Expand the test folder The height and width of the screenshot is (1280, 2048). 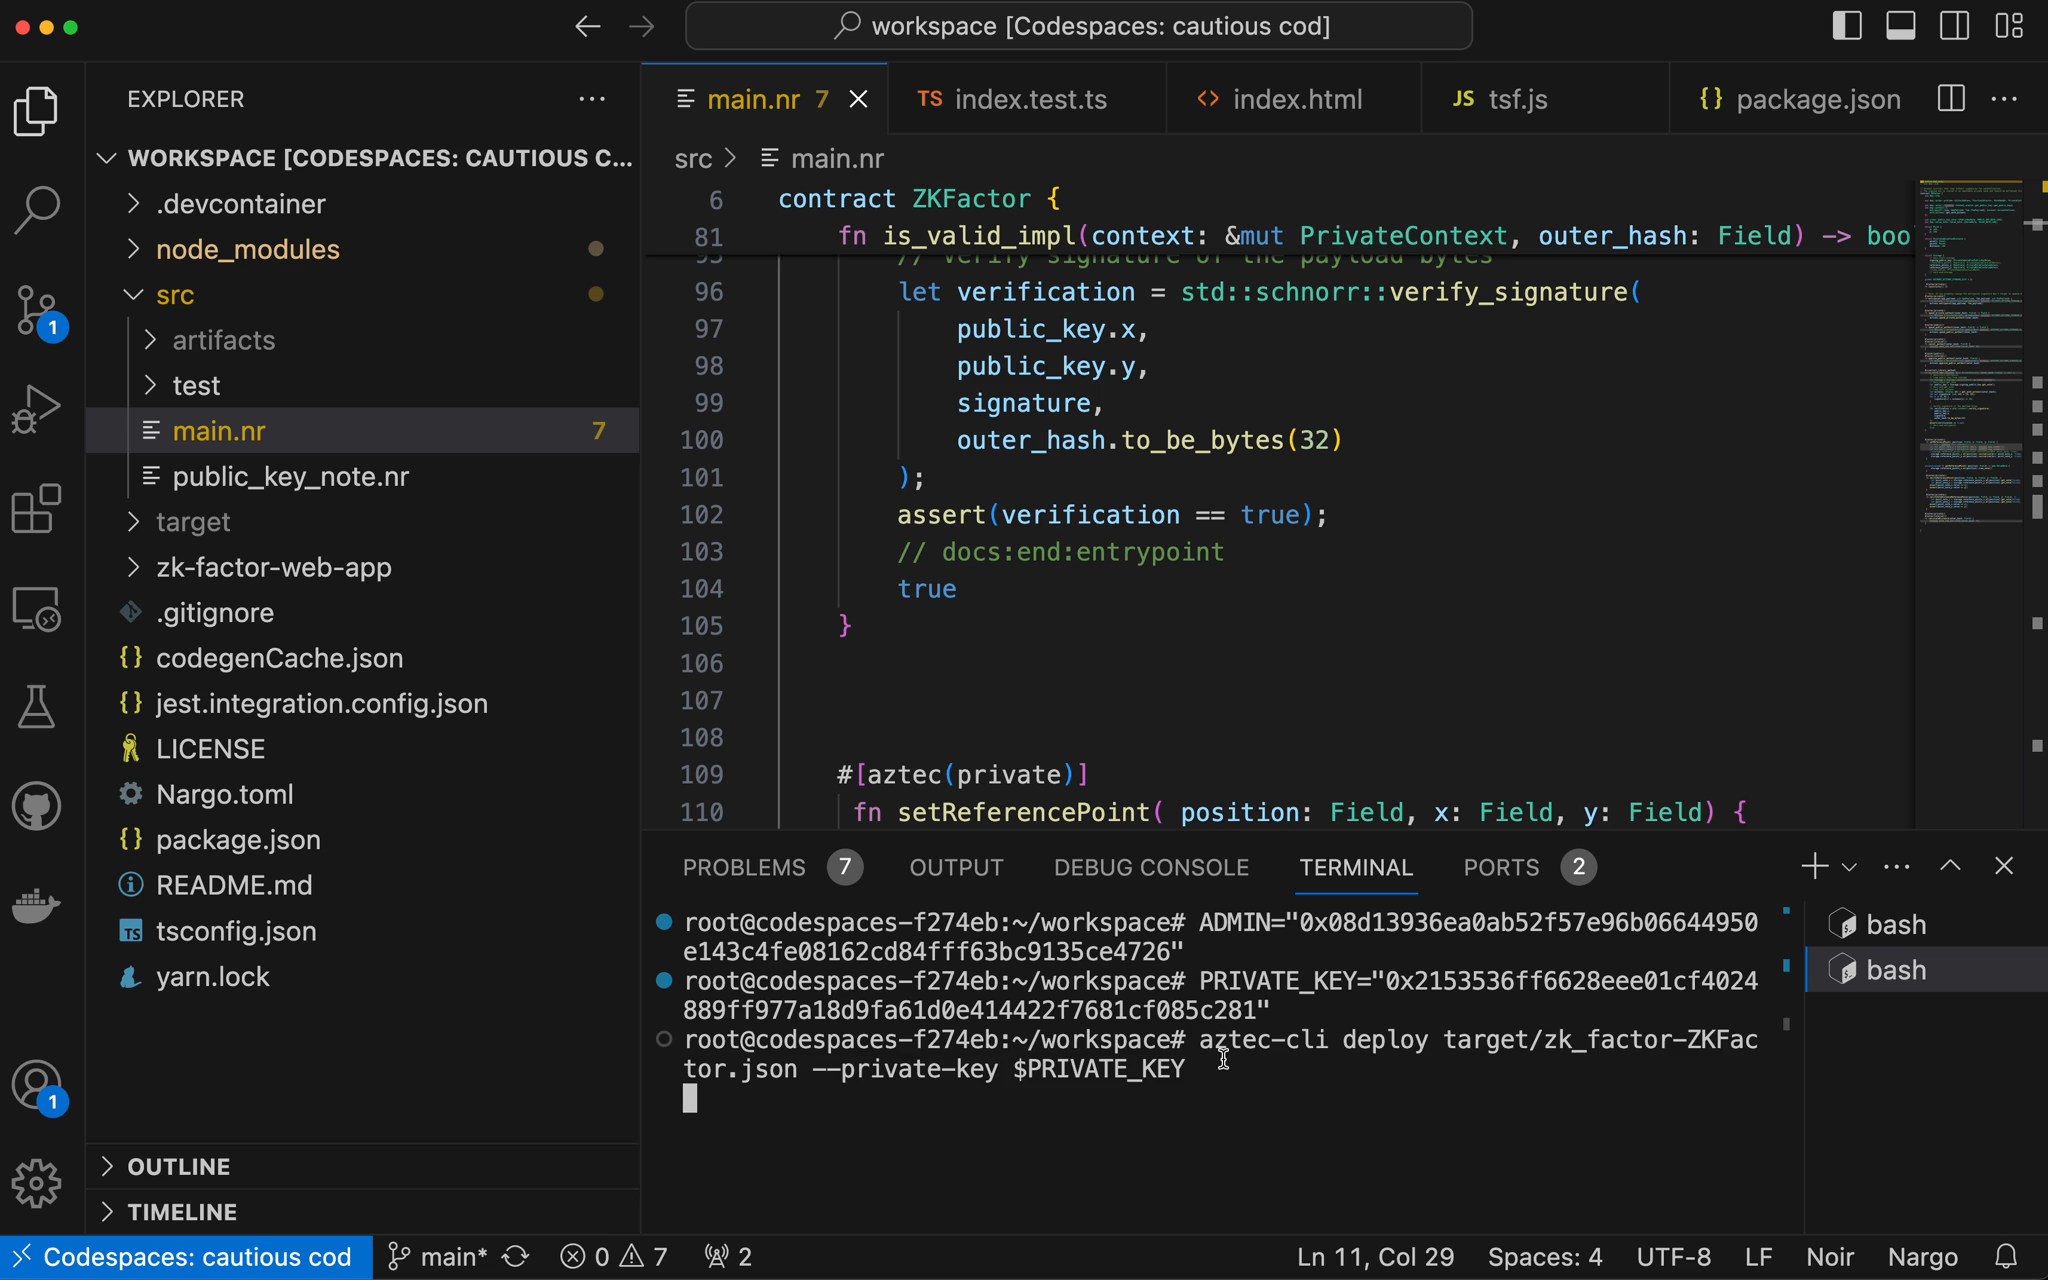150,385
